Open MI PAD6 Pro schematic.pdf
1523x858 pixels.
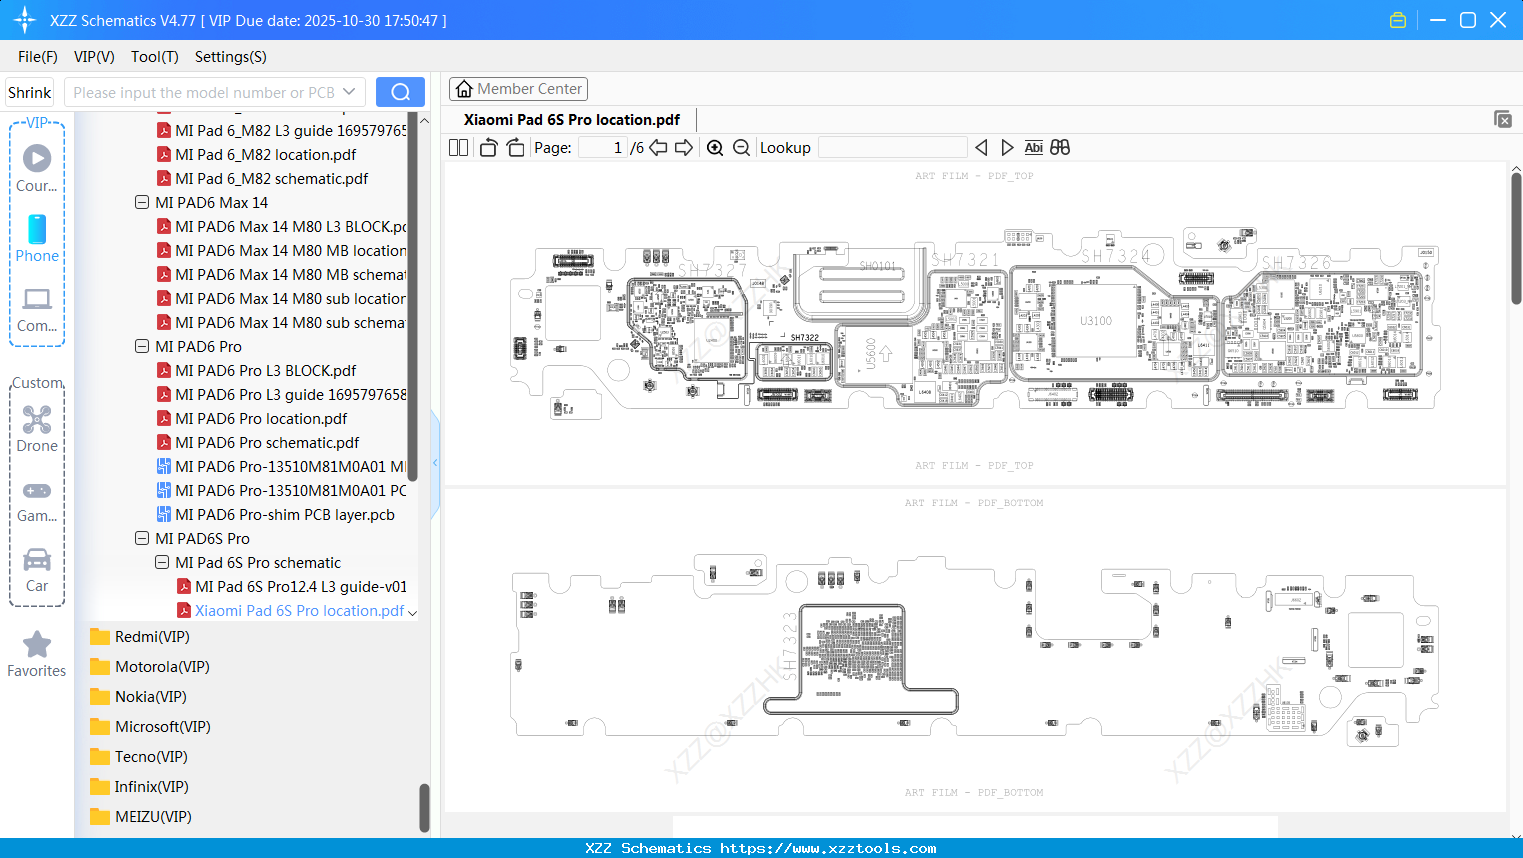[x=258, y=443]
